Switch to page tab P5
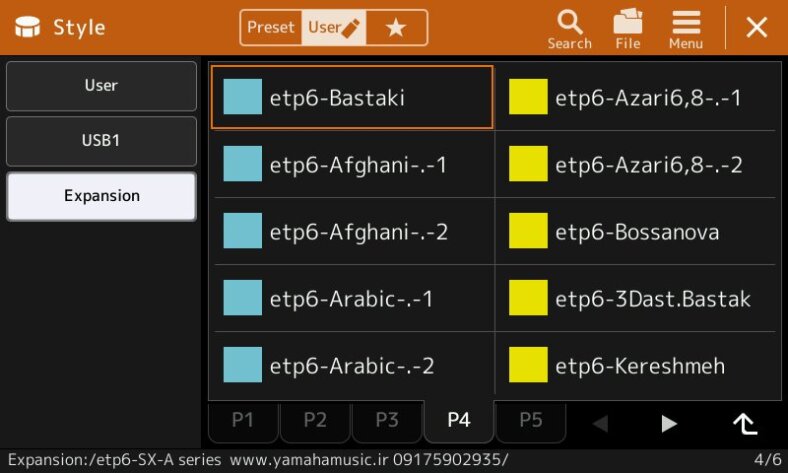788x473 pixels. [x=531, y=421]
